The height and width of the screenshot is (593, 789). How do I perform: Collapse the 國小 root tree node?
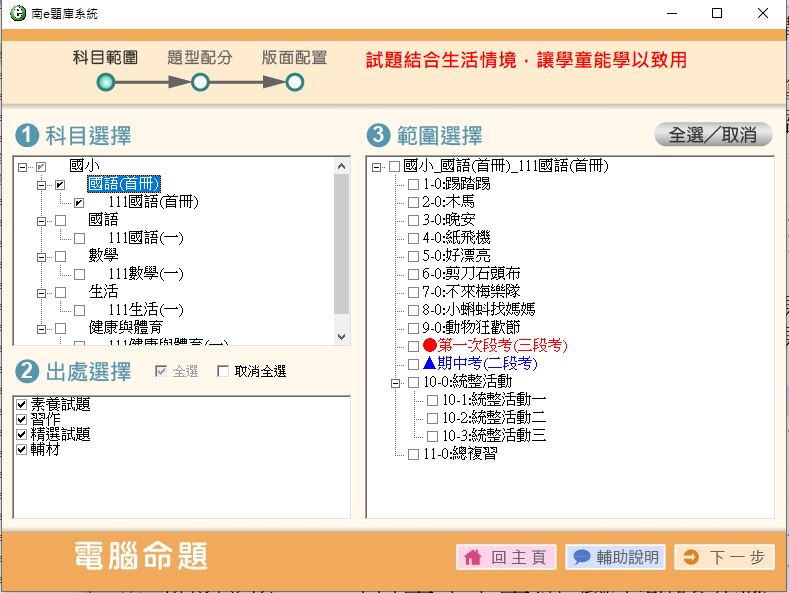point(23,167)
